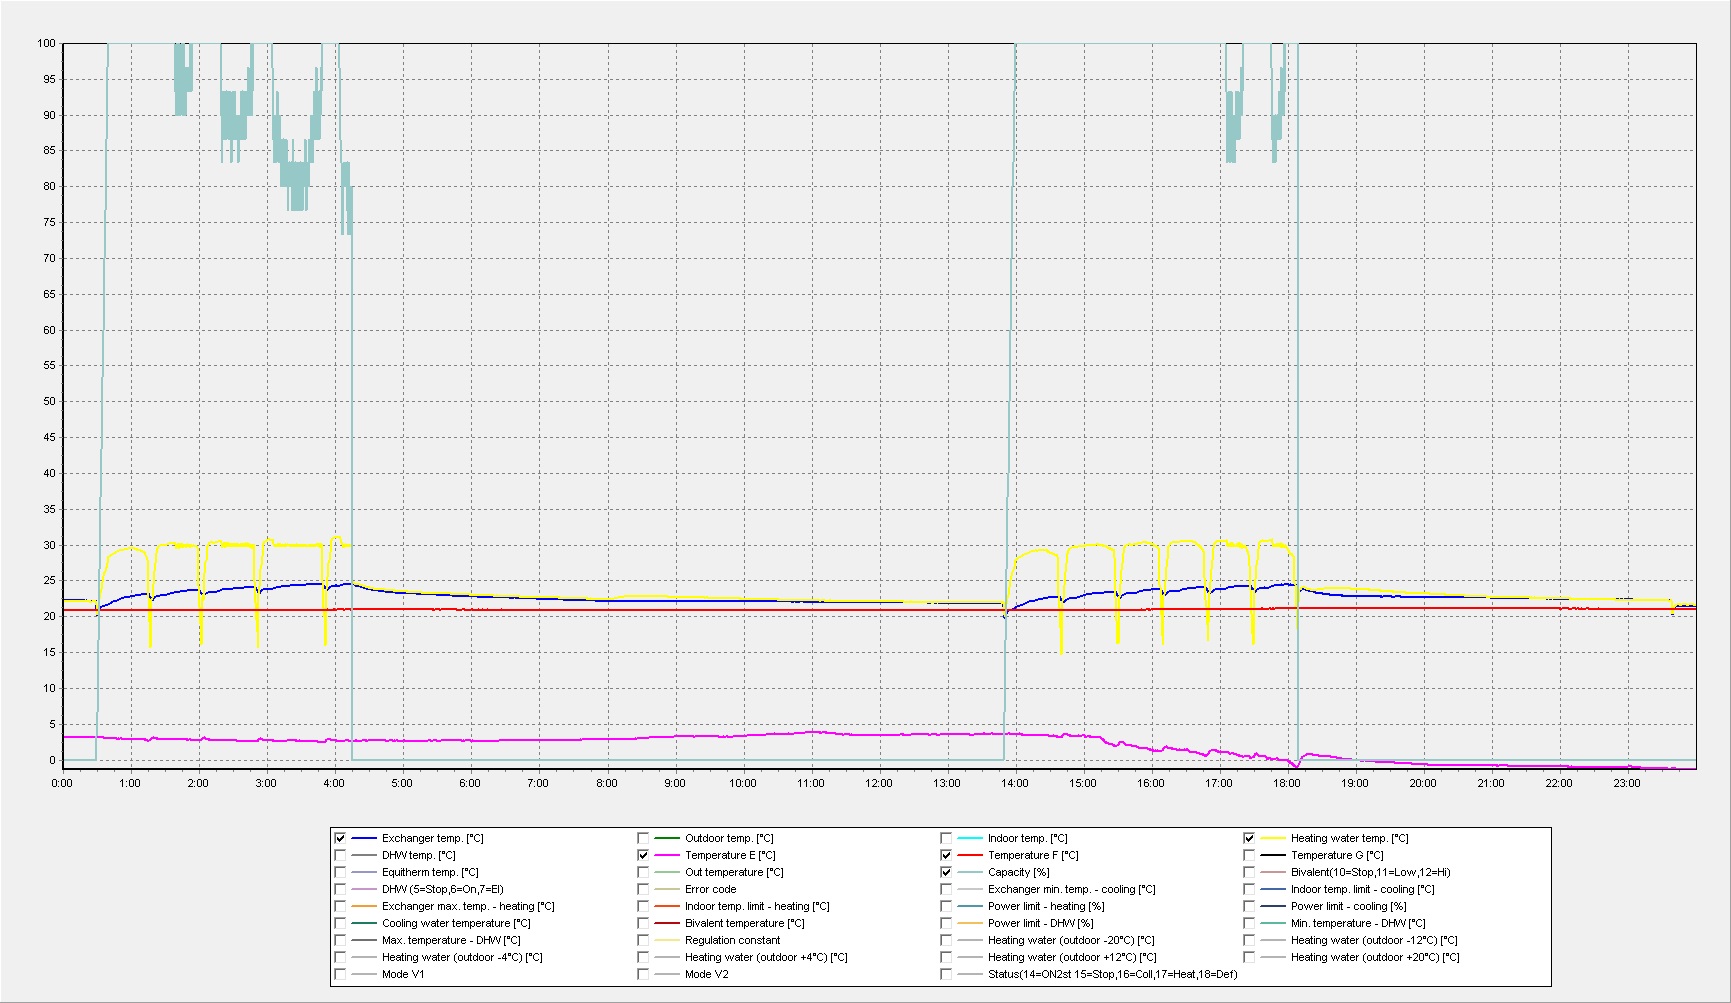Click the 23:00 time axis label
The width and height of the screenshot is (1731, 1003).
1627,783
